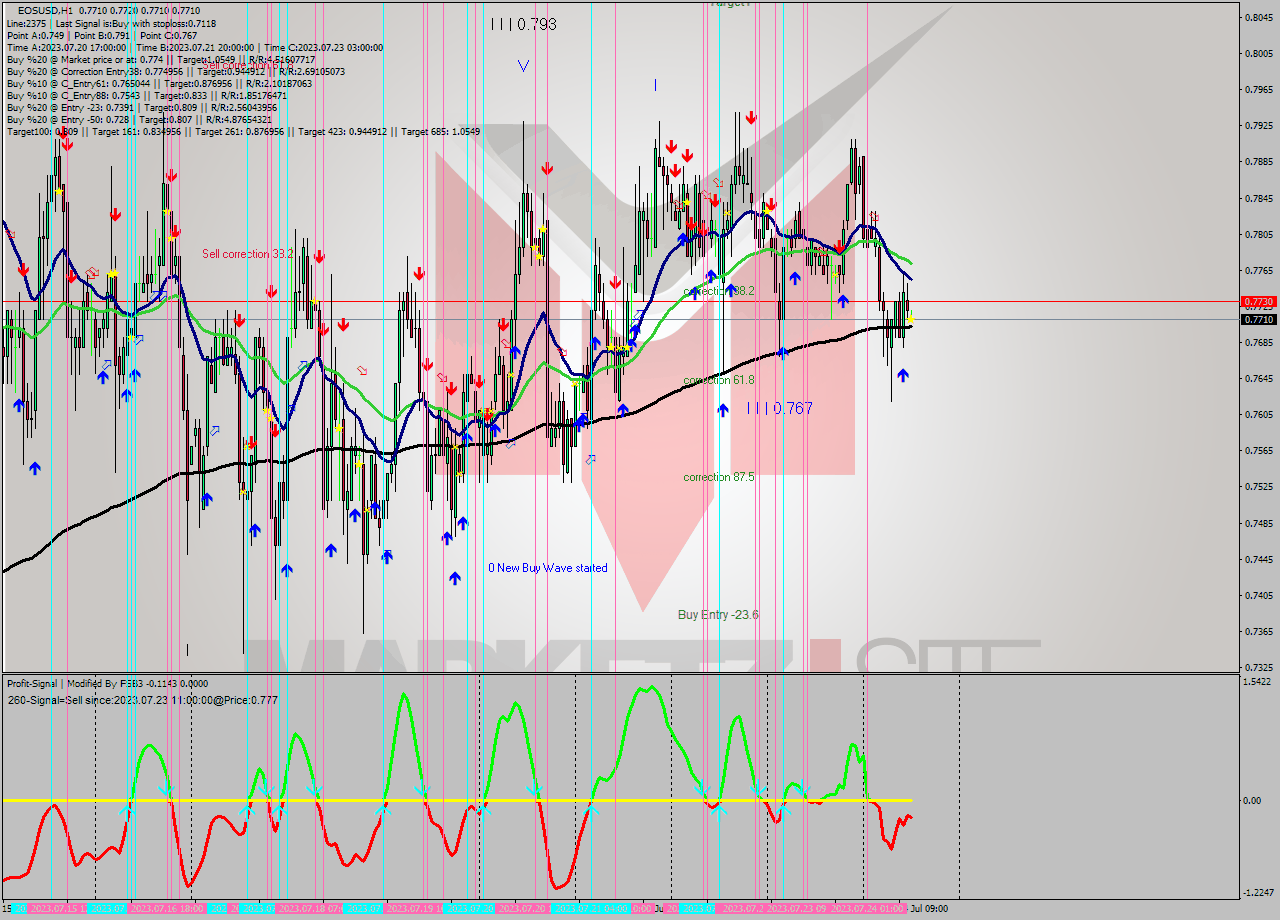Screen dimensions: 1280x920
Task: Click the blue V marker below 0.793
Action: point(523,66)
